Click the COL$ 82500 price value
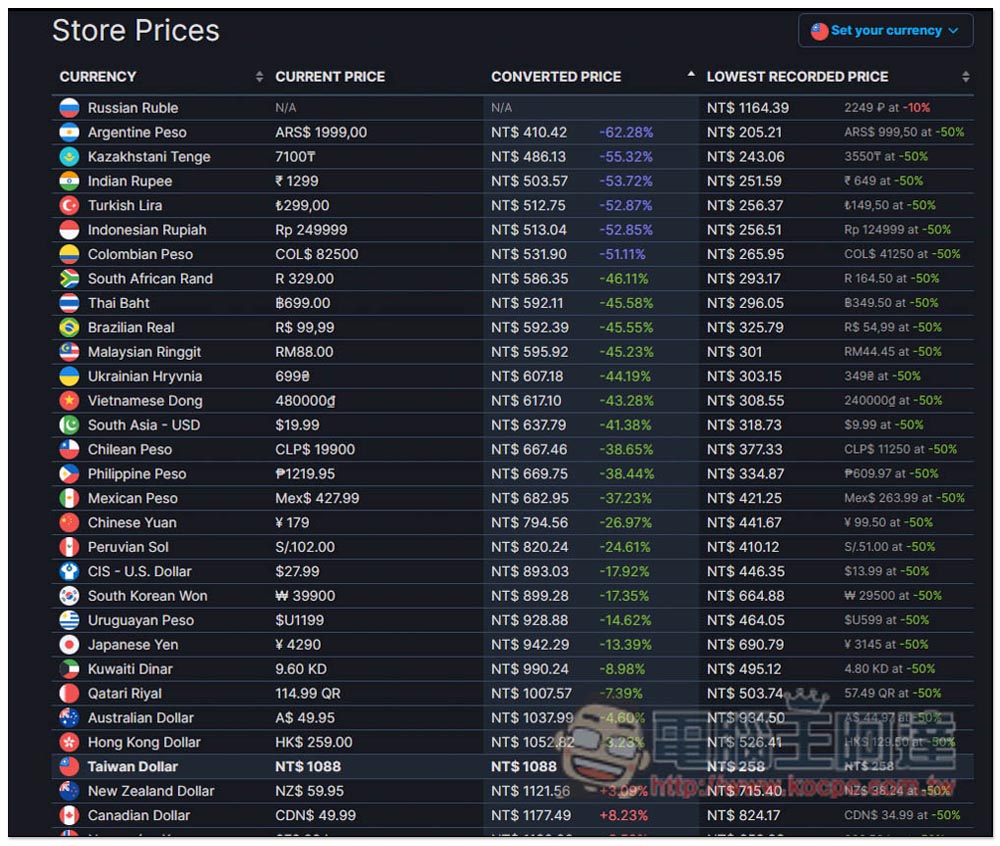The height and width of the screenshot is (846, 1000). tap(316, 254)
